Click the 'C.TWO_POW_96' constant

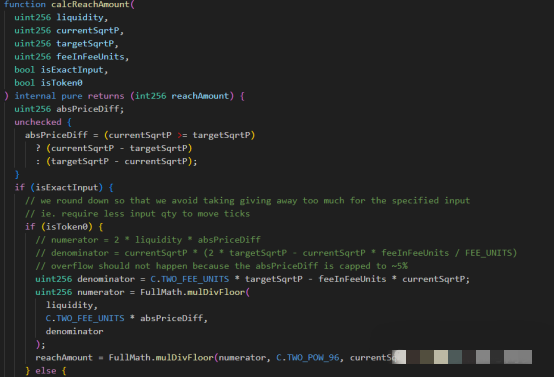(307, 357)
